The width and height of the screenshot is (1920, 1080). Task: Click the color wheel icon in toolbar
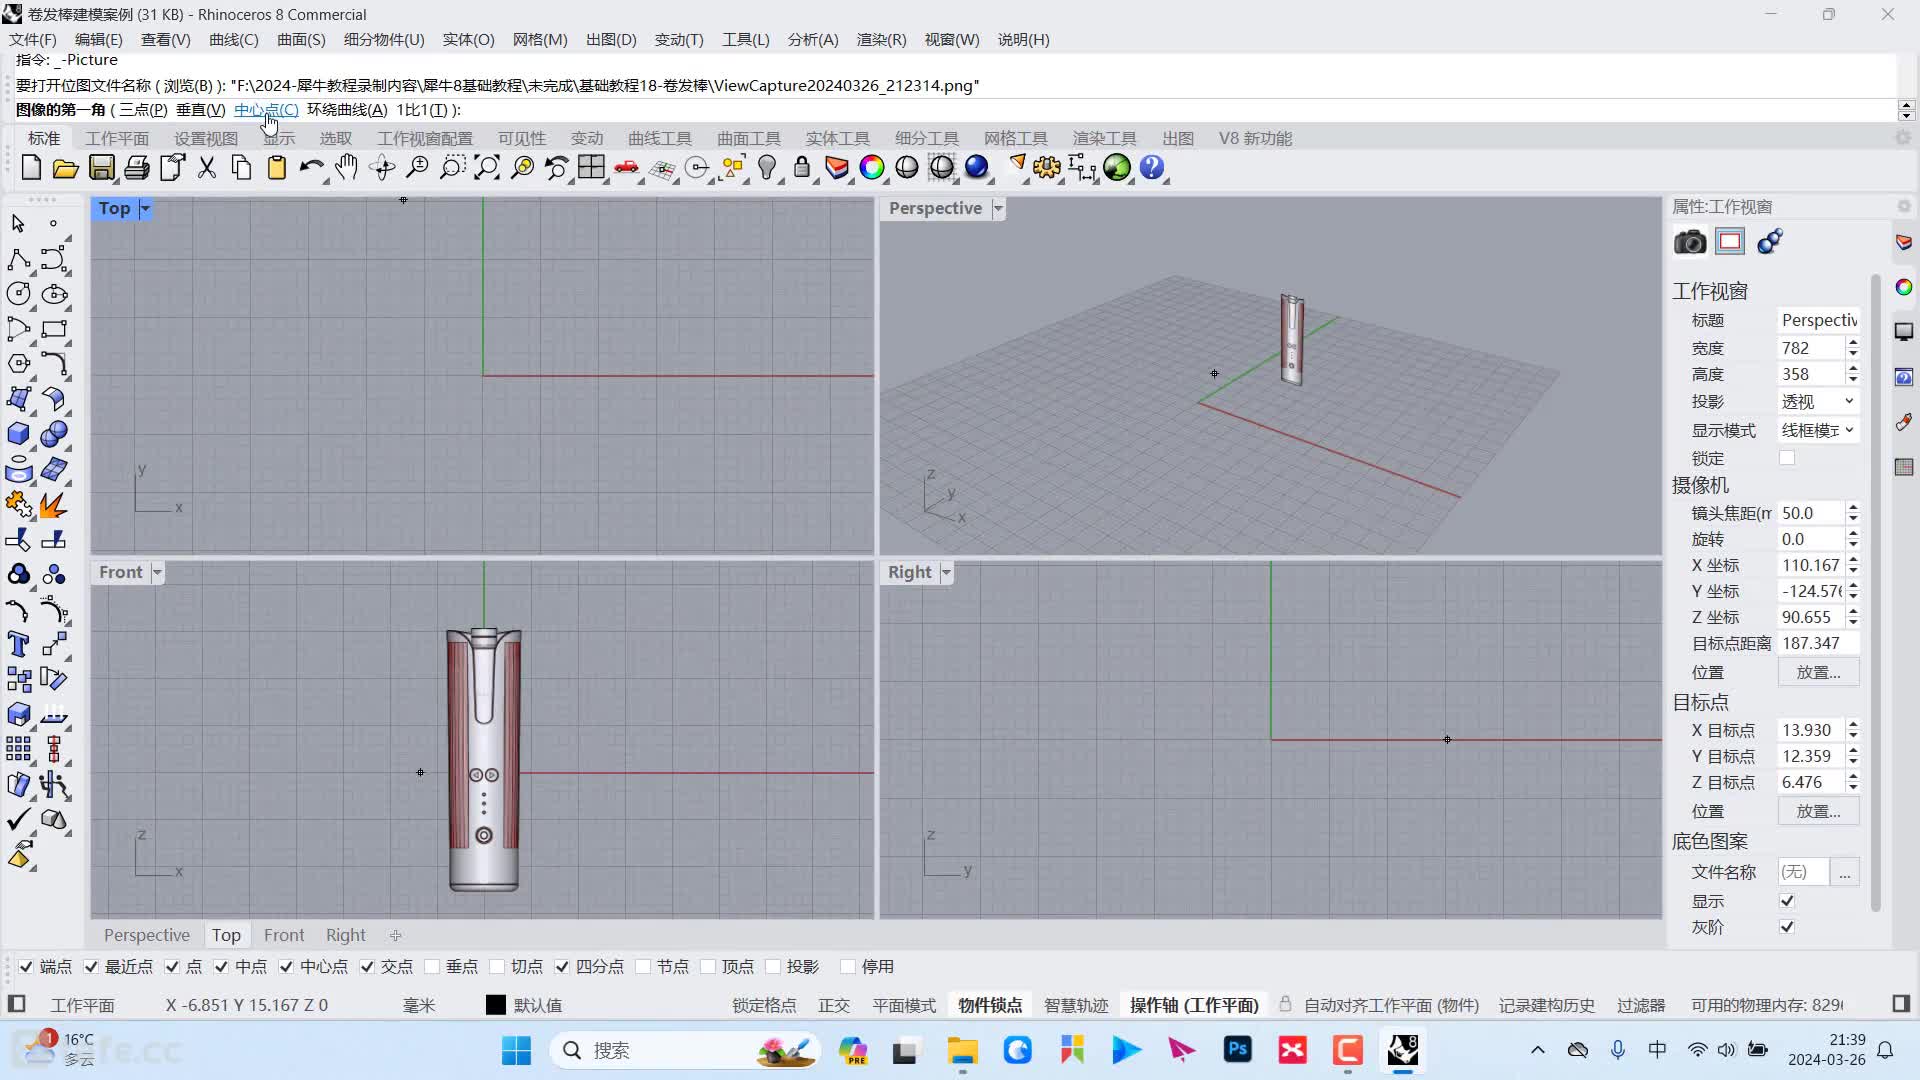pos(872,168)
